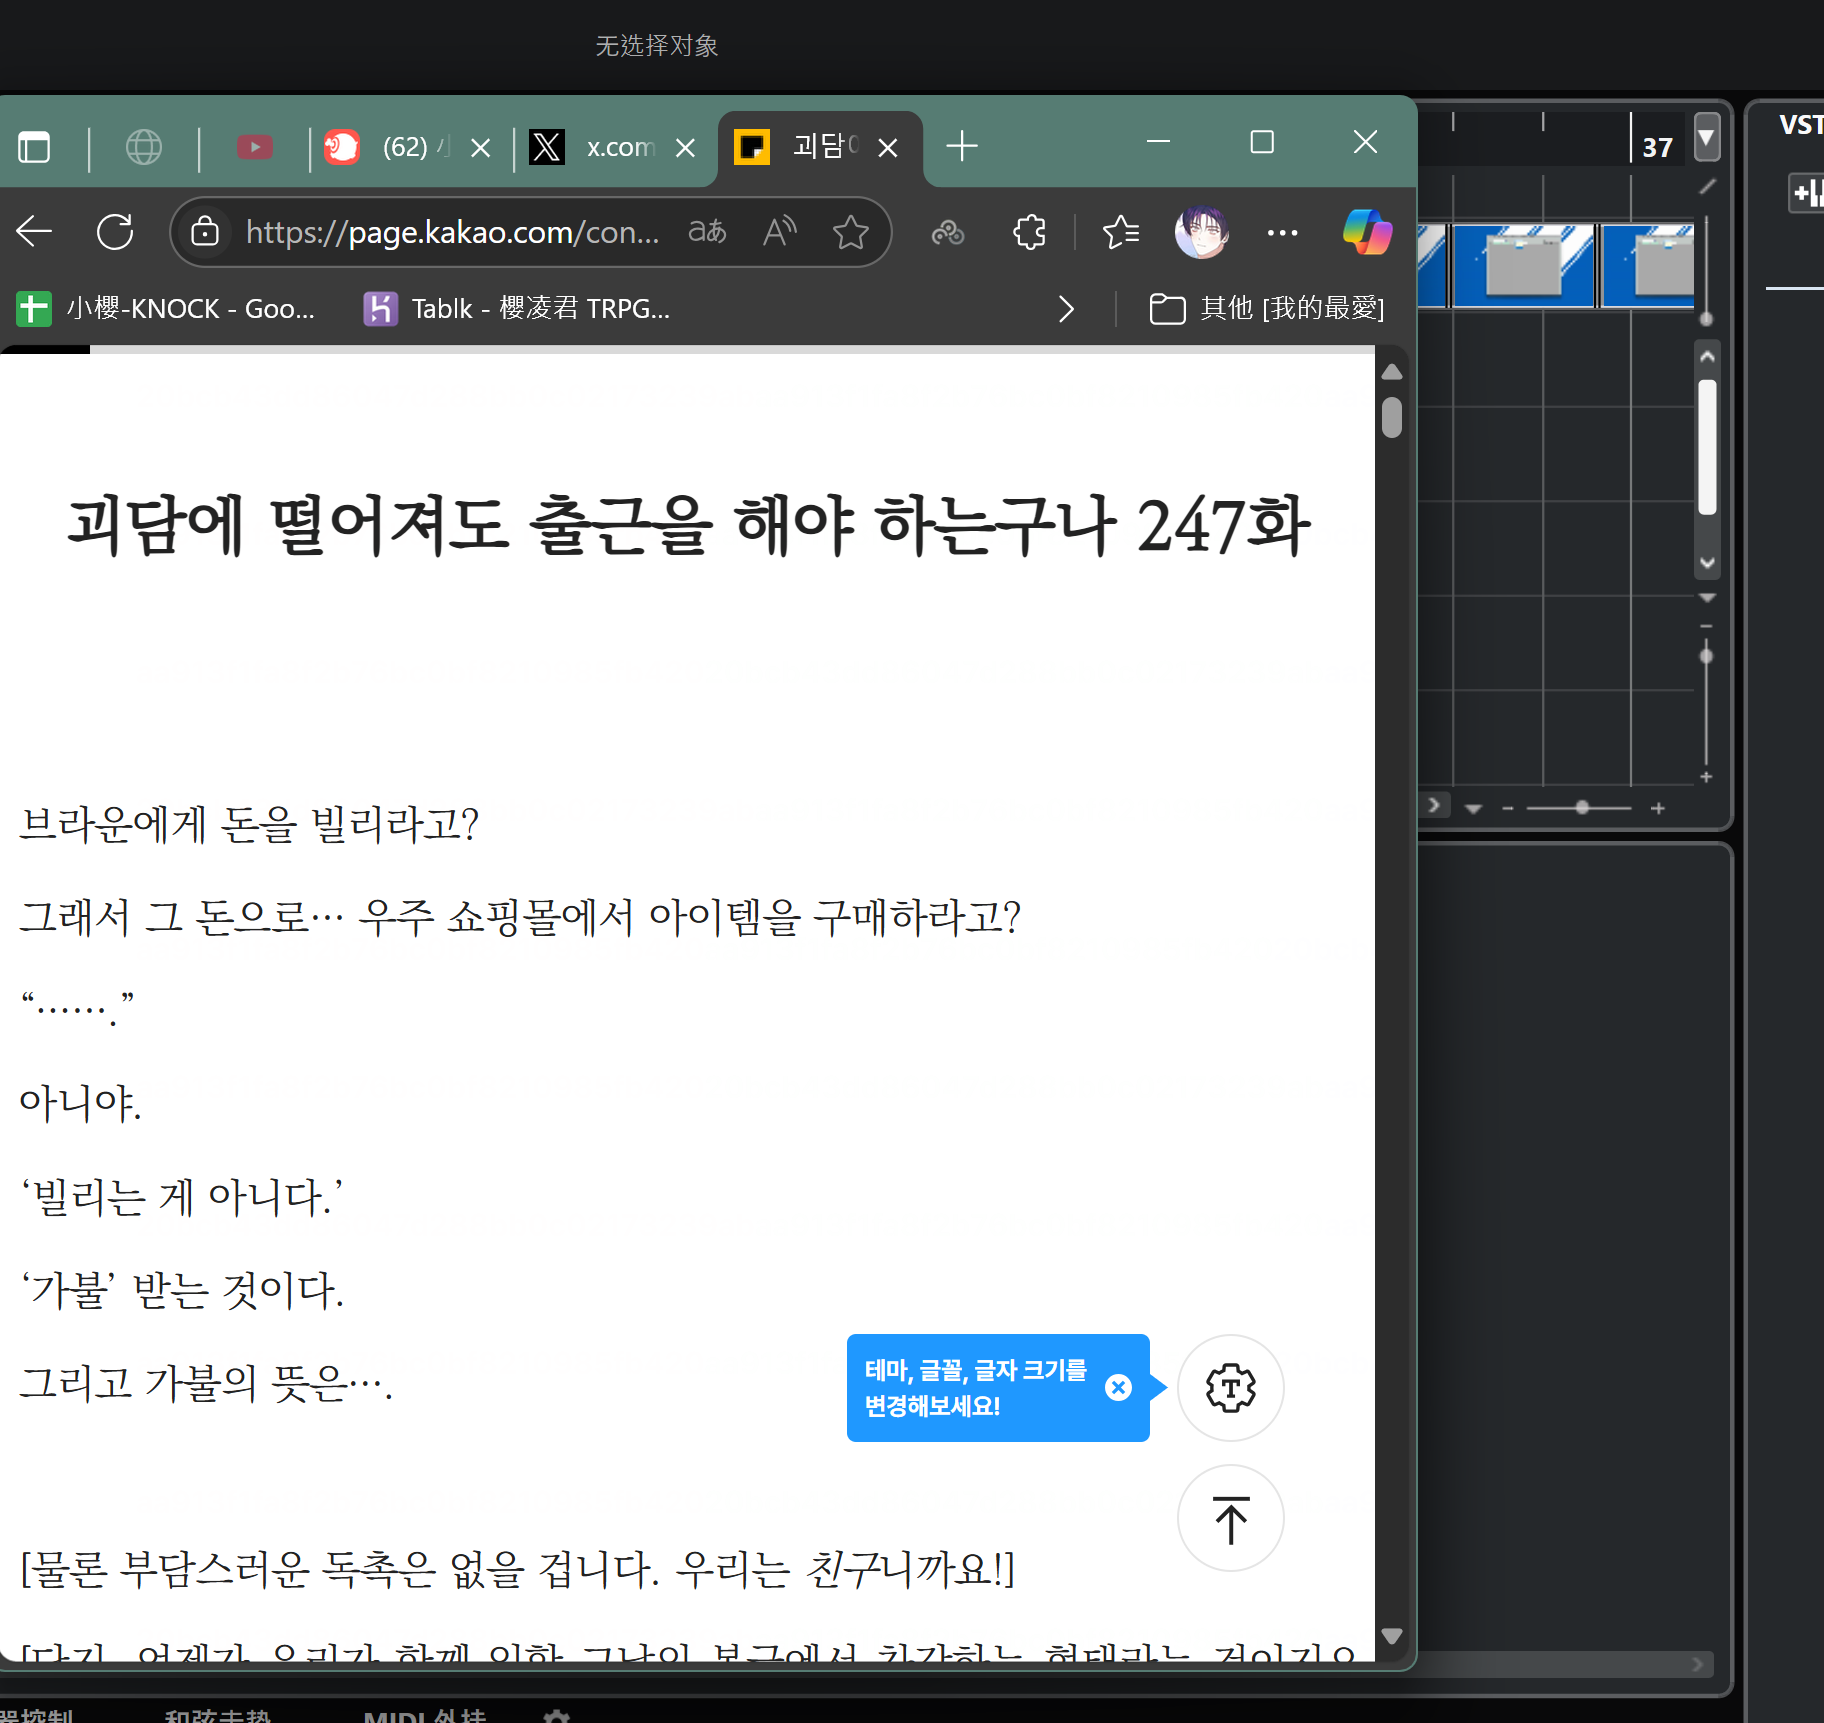Click the Read Aloud icon in address bar

pos(779,233)
